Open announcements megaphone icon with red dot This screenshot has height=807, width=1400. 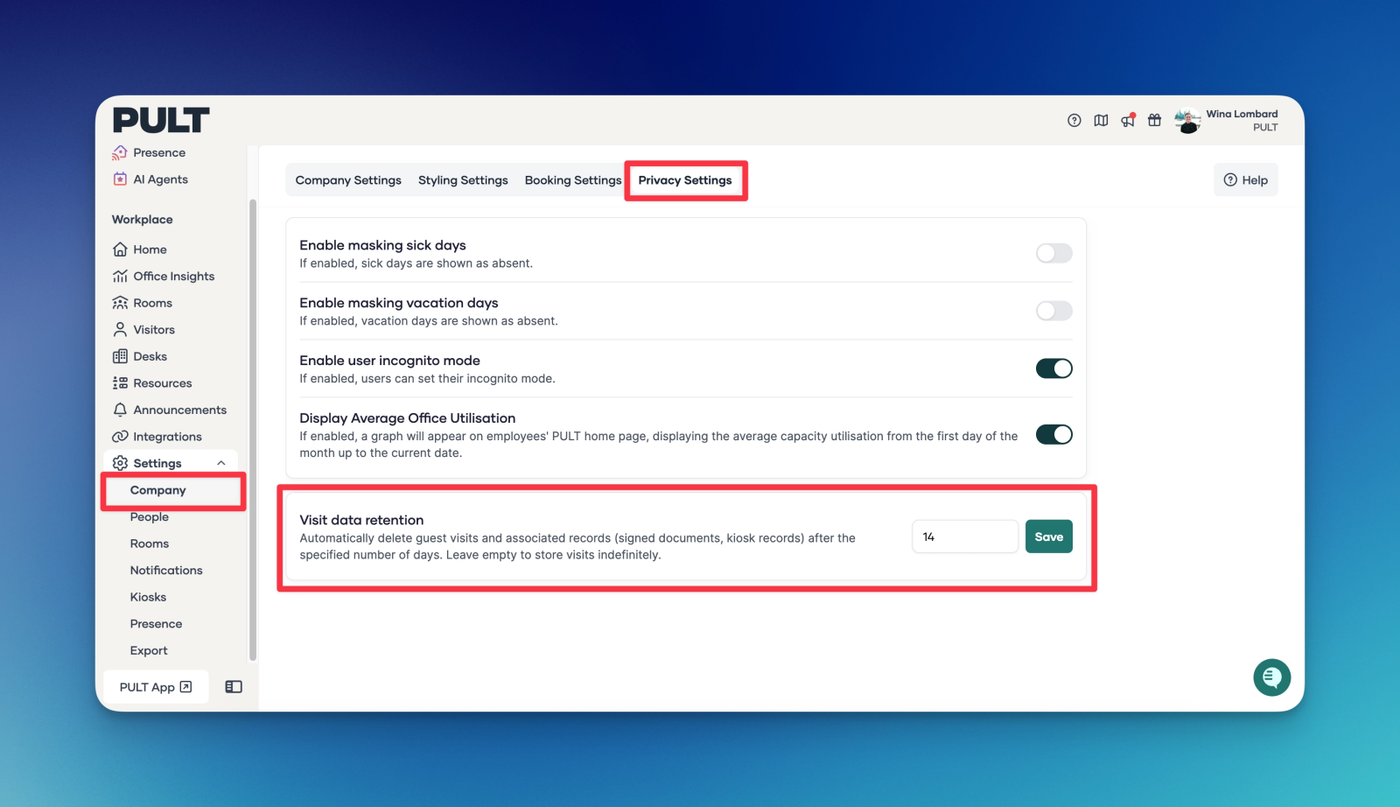point(1128,120)
